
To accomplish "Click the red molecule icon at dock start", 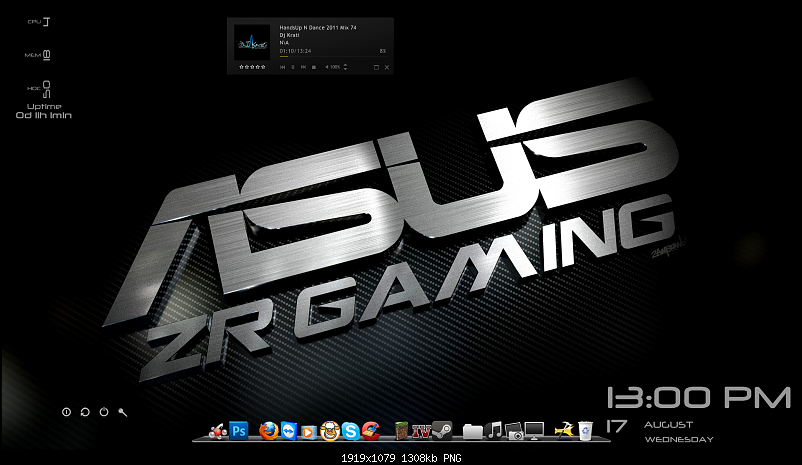I will tap(218, 432).
